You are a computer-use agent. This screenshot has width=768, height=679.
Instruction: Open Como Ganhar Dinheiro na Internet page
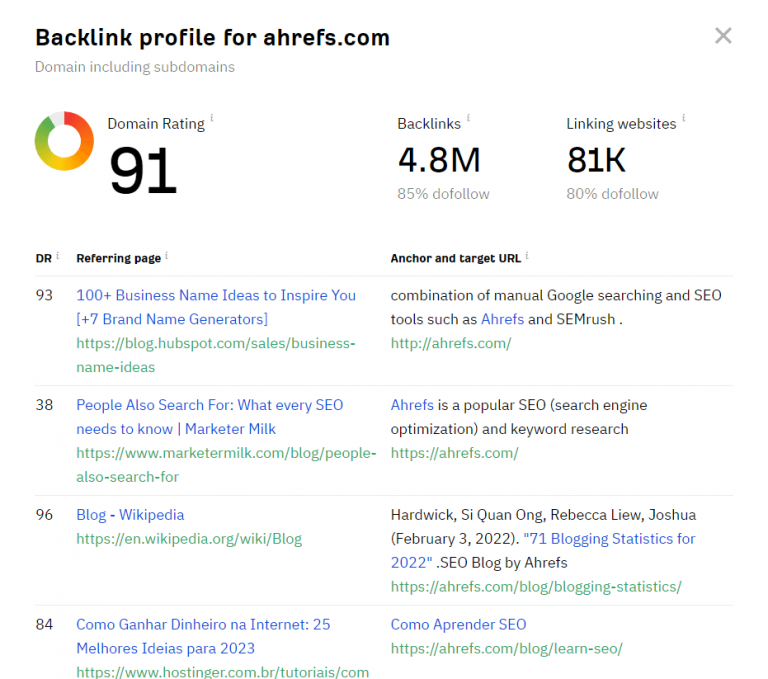[x=203, y=636]
